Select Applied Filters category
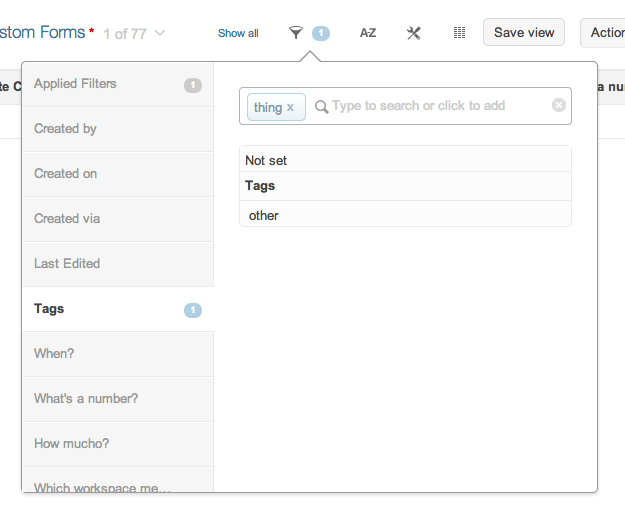Screen dimensions: 625x514 [118, 84]
